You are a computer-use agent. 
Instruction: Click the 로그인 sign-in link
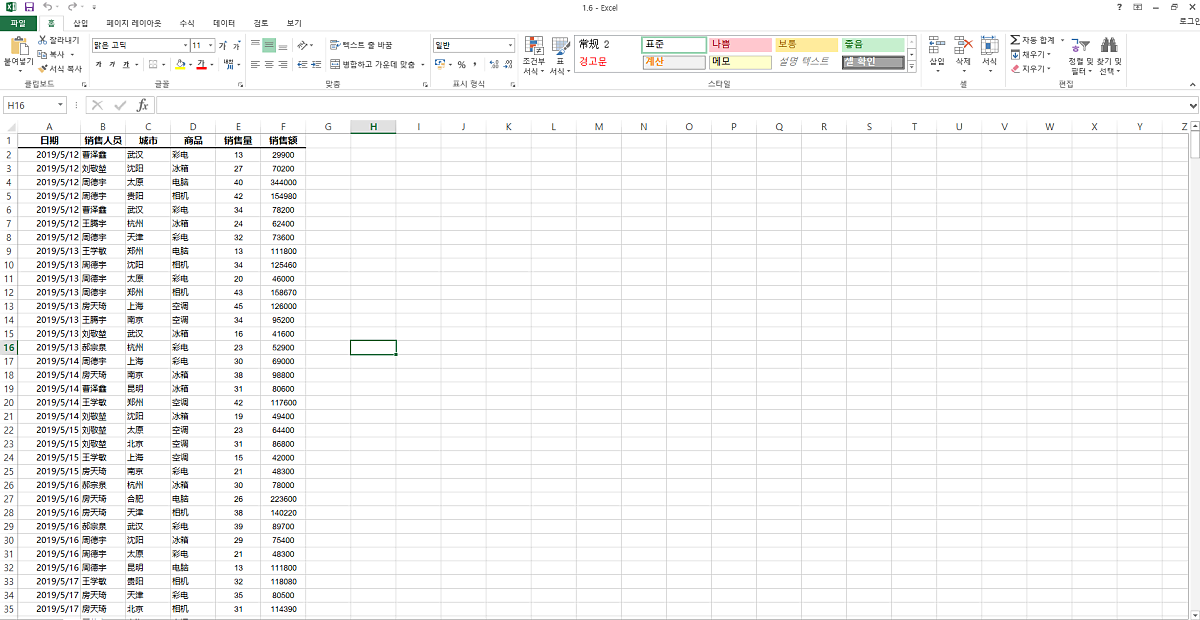[x=1188, y=22]
